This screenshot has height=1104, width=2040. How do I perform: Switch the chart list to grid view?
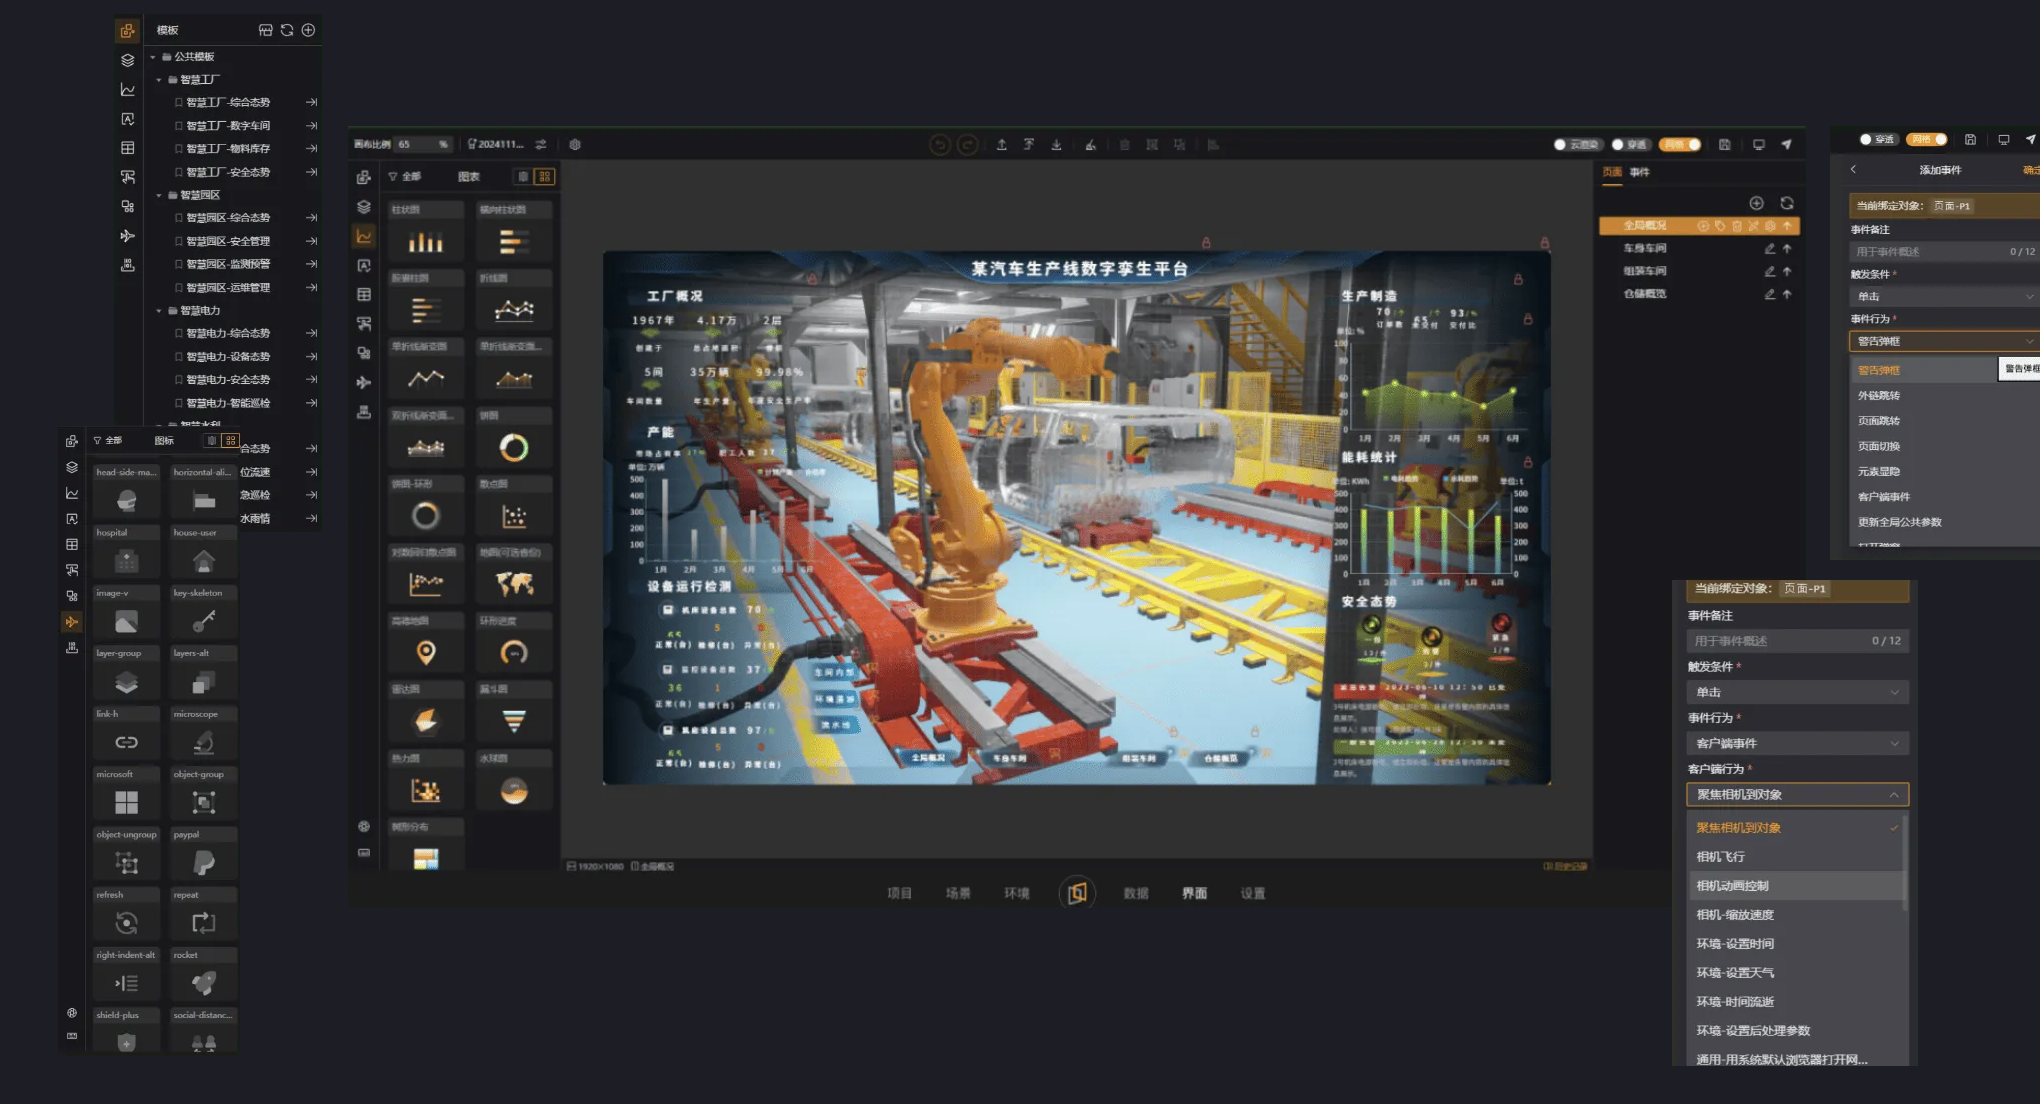(x=544, y=177)
